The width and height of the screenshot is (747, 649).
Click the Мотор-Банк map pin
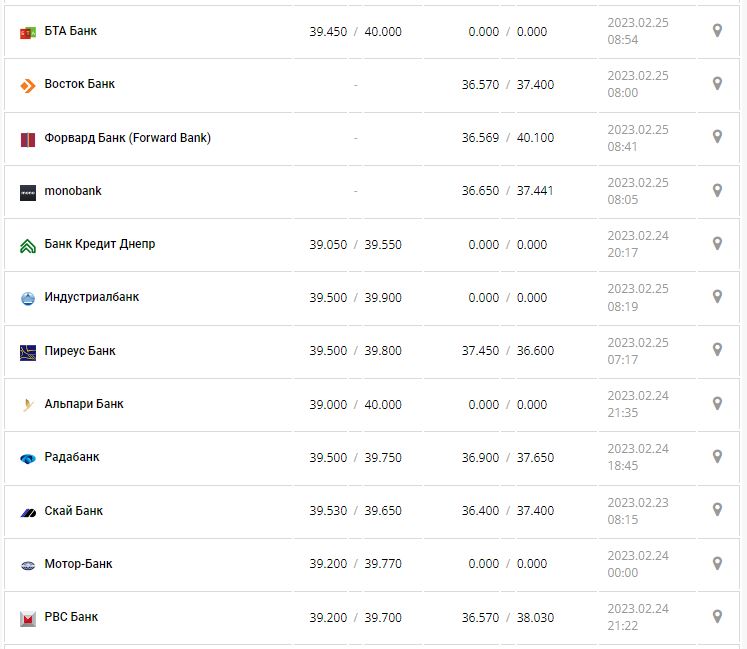tap(717, 564)
